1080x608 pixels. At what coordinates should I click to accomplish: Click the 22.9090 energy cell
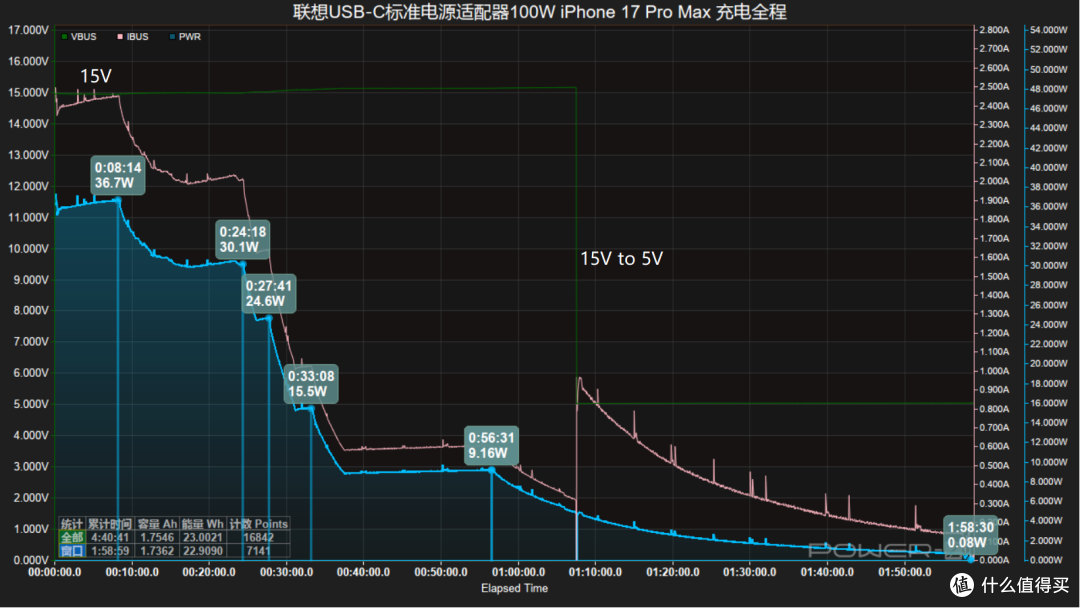tap(202, 551)
